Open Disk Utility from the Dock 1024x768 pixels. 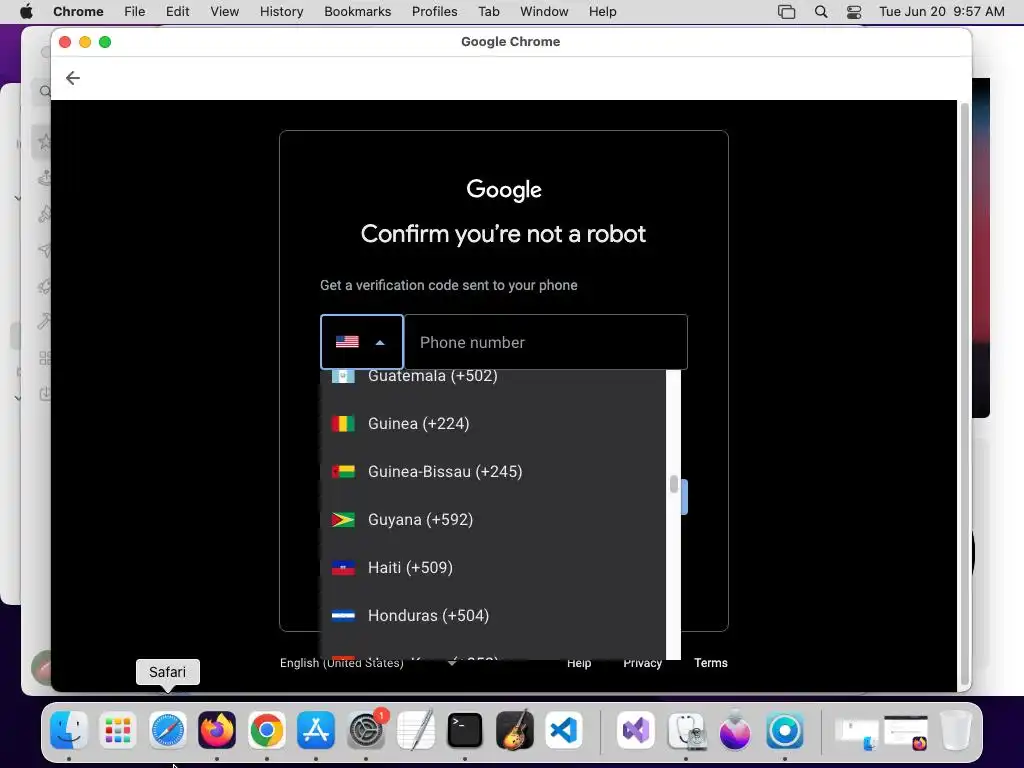point(686,730)
